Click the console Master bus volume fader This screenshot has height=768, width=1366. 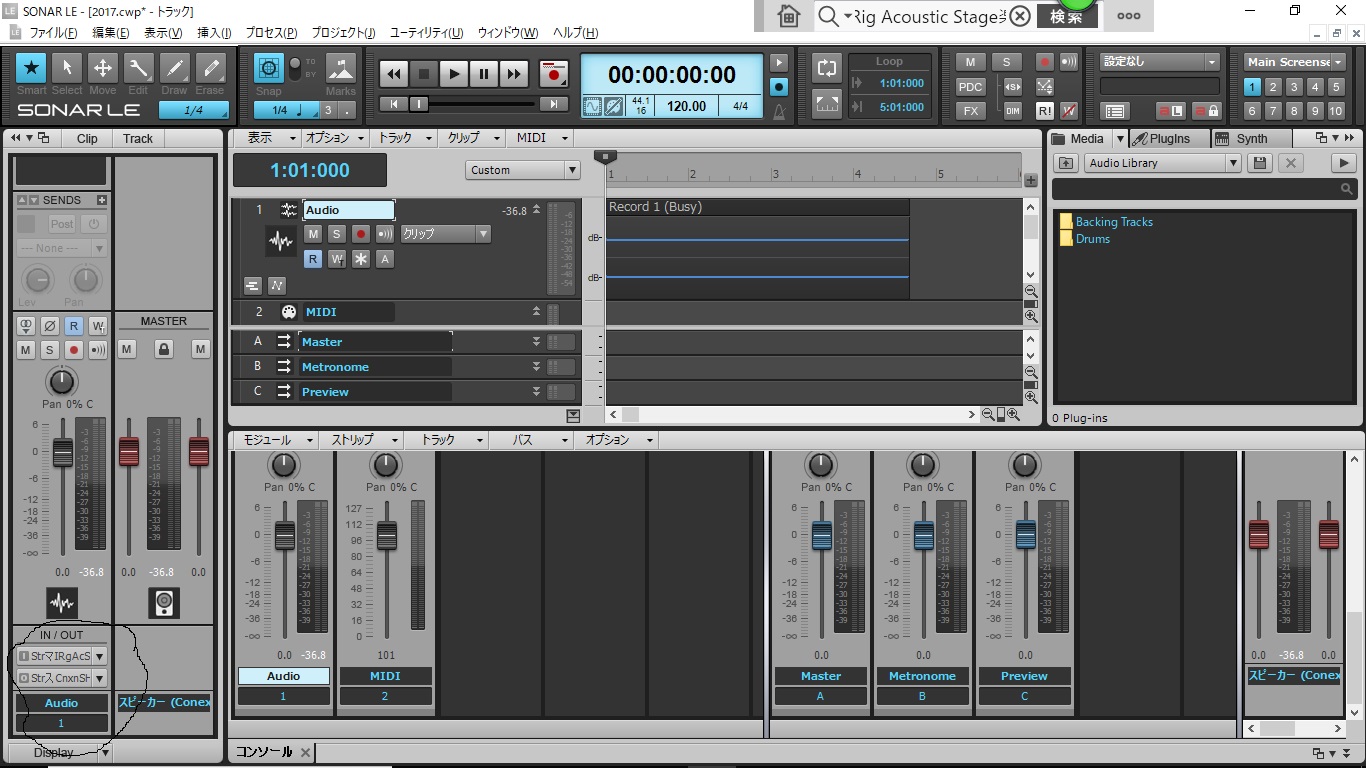pyautogui.click(x=822, y=537)
